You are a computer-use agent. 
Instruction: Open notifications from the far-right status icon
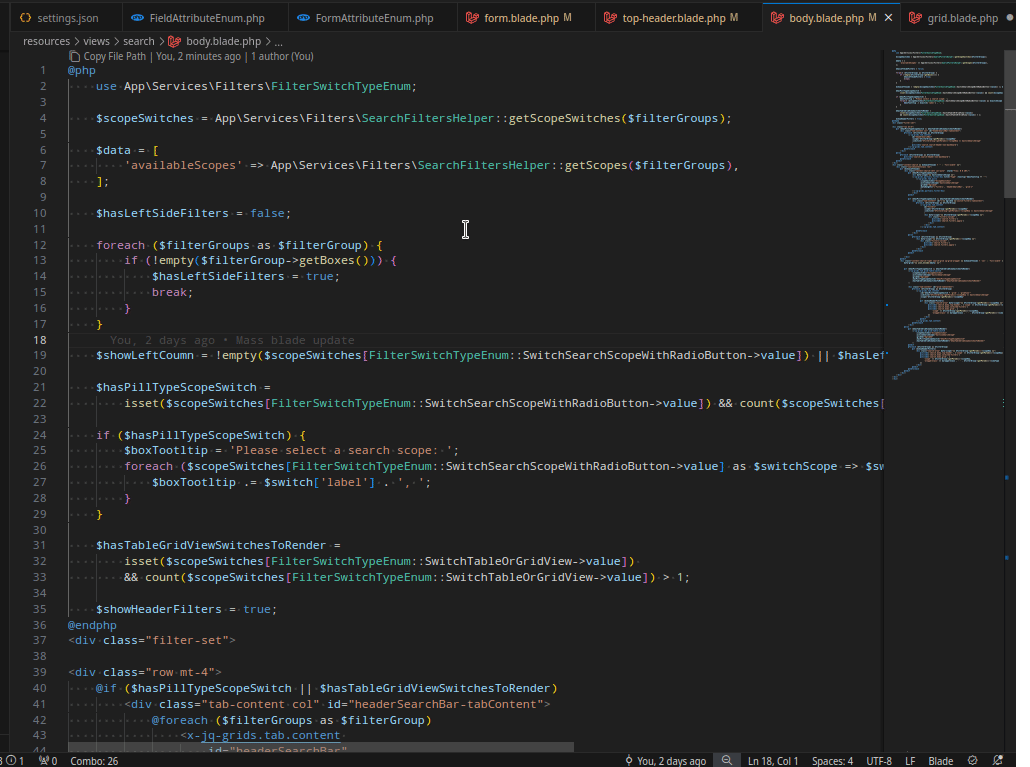tap(1001, 761)
